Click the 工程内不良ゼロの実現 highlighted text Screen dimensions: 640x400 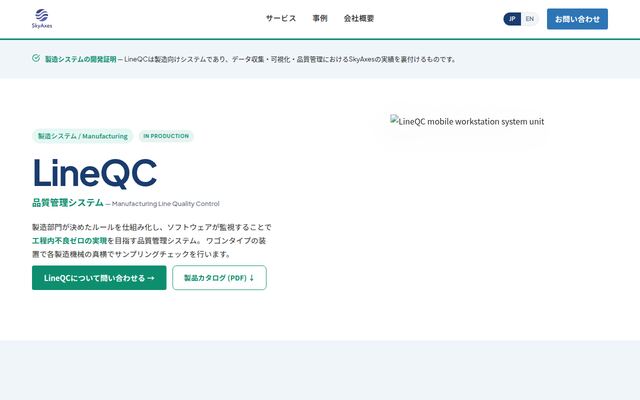tap(69, 241)
